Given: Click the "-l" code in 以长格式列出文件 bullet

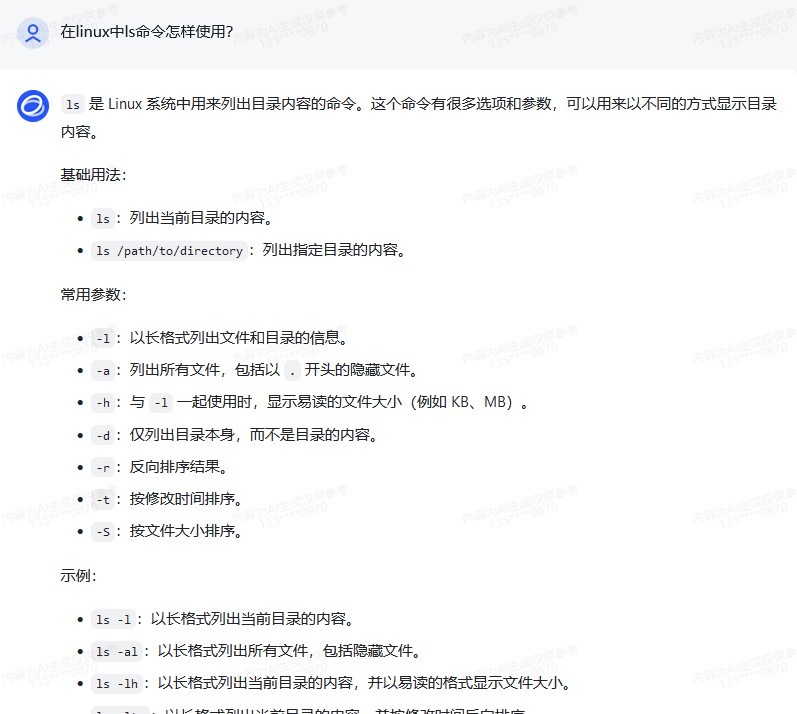Looking at the screenshot, I should click(103, 338).
